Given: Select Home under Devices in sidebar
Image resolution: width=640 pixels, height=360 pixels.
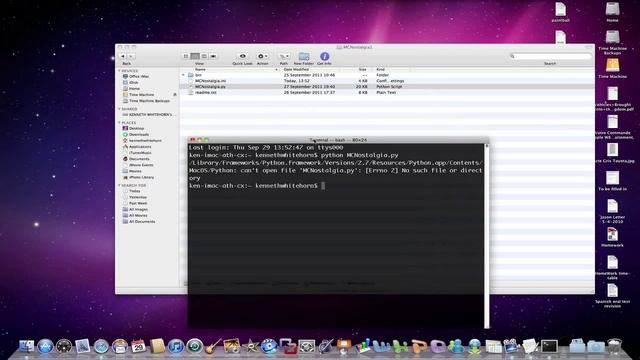Looking at the screenshot, I should 131,89.
